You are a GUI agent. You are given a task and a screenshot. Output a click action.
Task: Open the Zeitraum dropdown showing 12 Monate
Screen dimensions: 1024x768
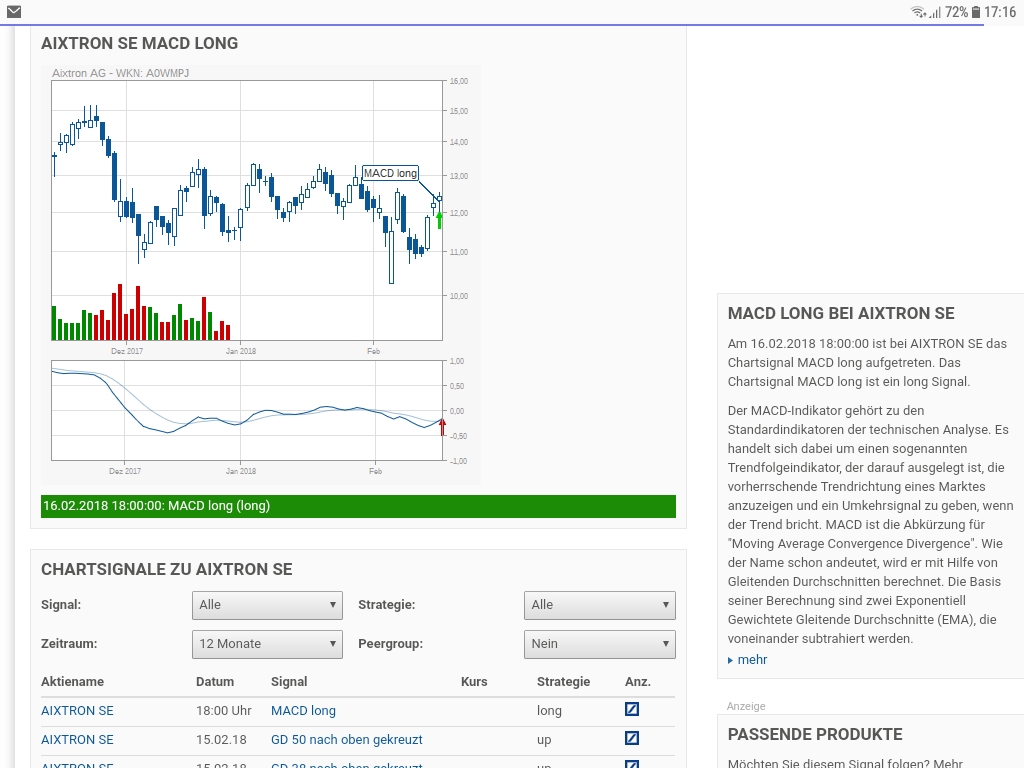(267, 645)
